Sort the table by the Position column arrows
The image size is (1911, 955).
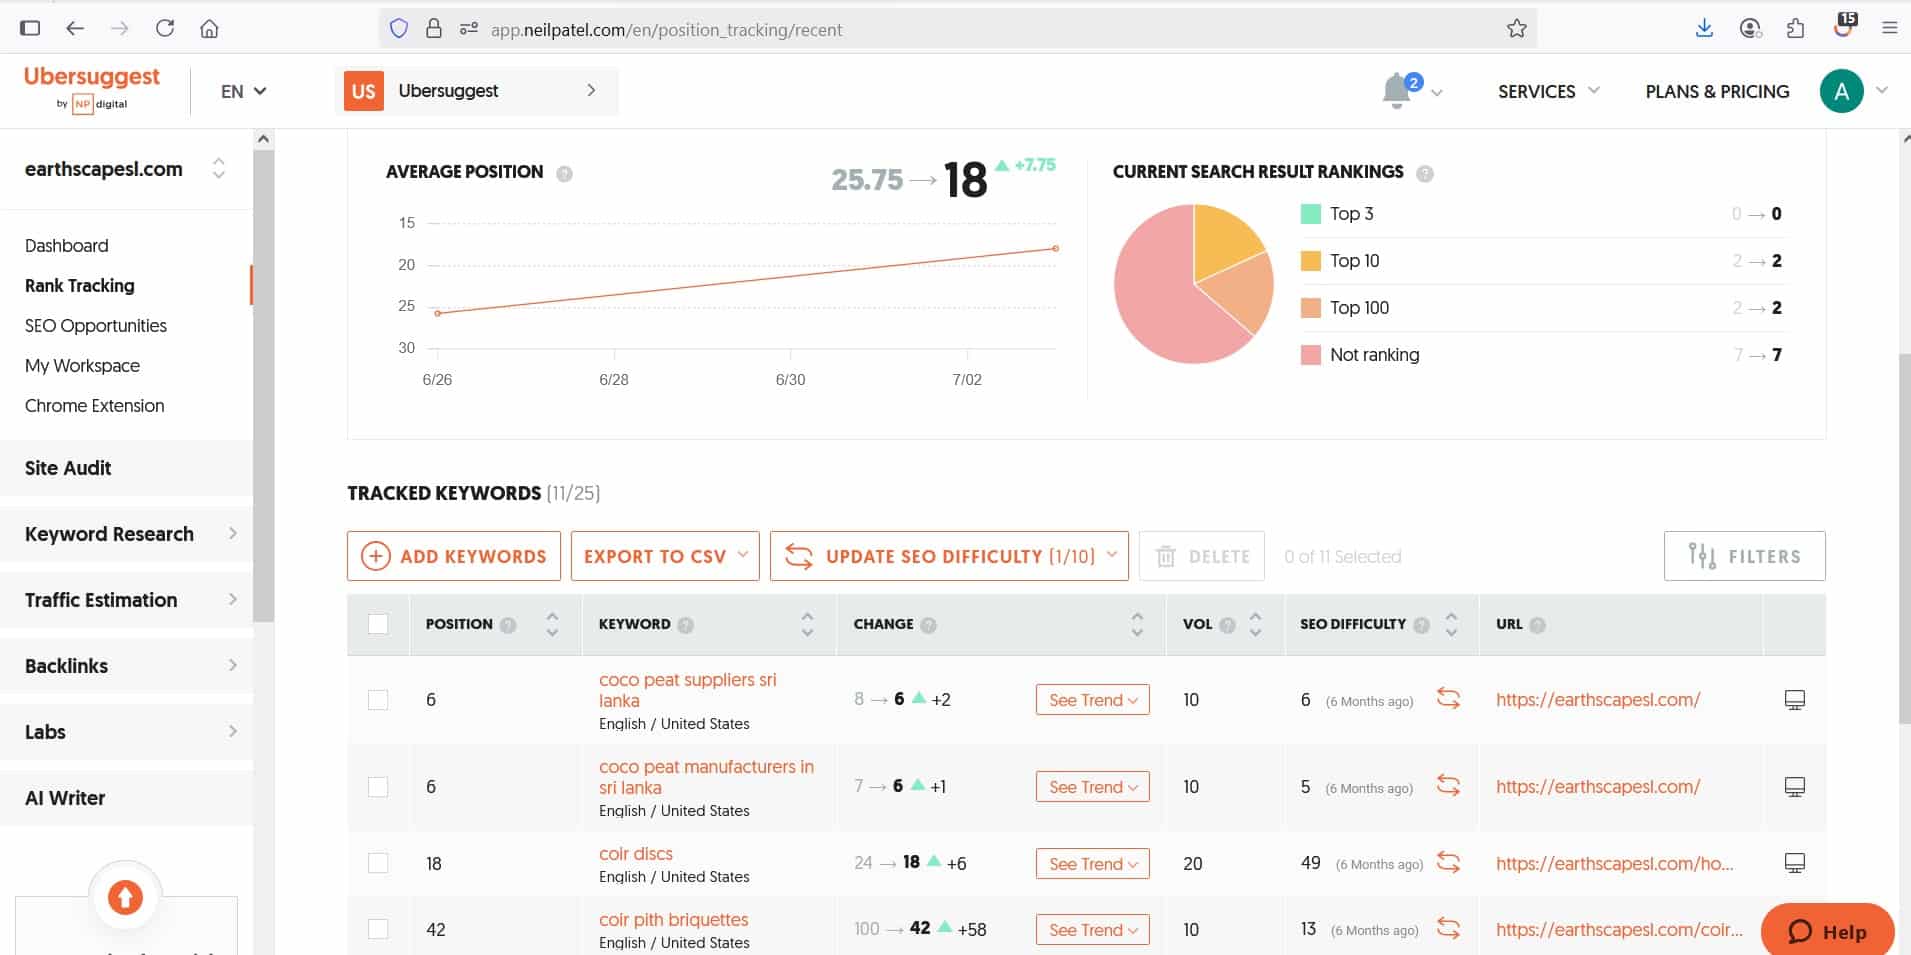[552, 624]
